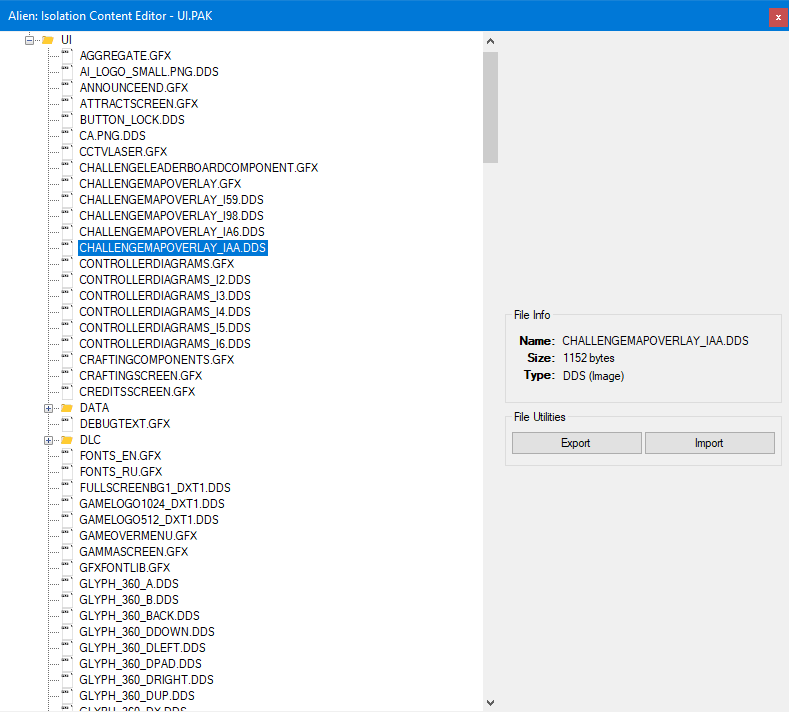Select CONTROLLERDIAGRAMS_I6.DDS file
789x712 pixels.
165,344
